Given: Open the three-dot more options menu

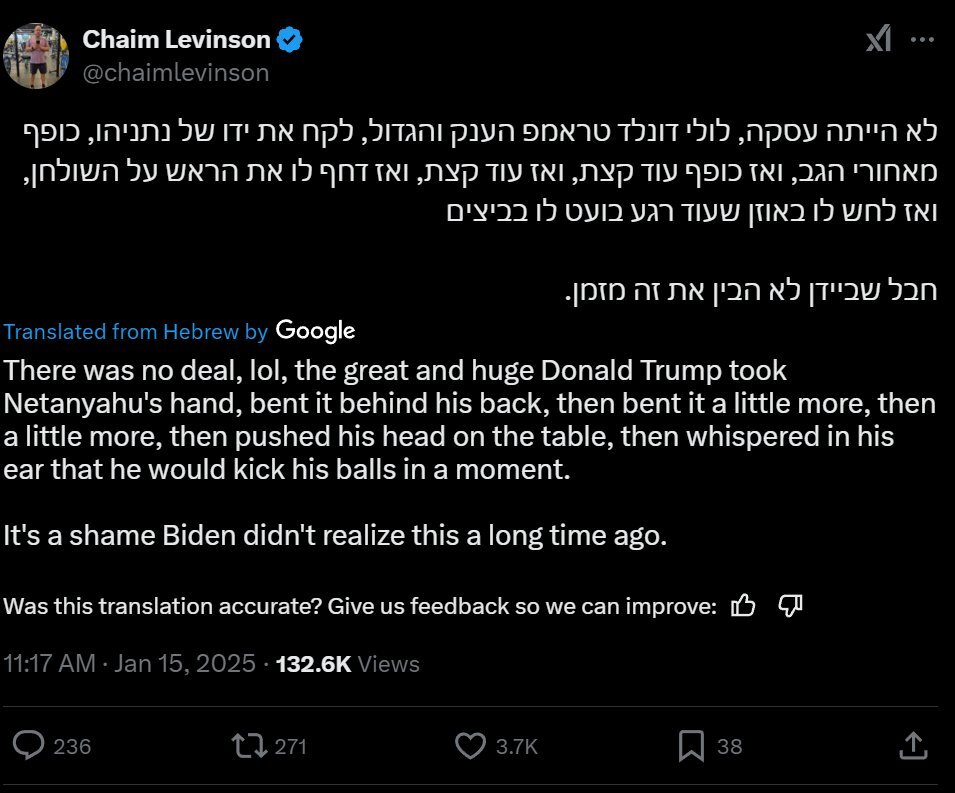Looking at the screenshot, I should 920,39.
